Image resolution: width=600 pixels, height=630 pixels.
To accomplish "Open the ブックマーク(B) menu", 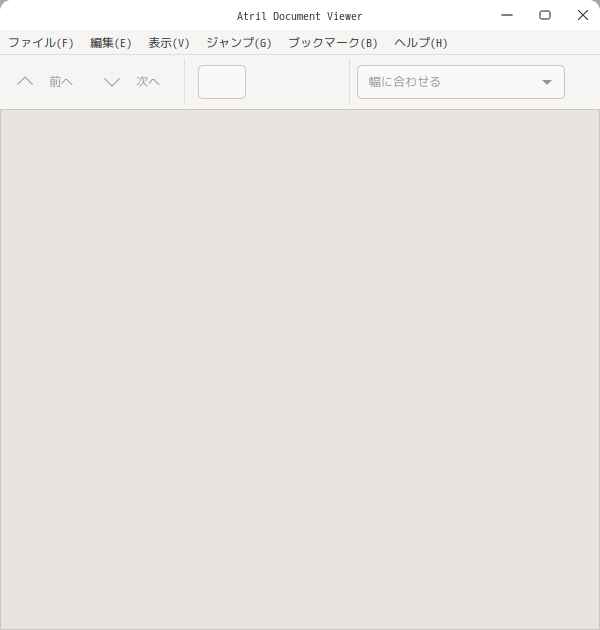I will point(333,43).
